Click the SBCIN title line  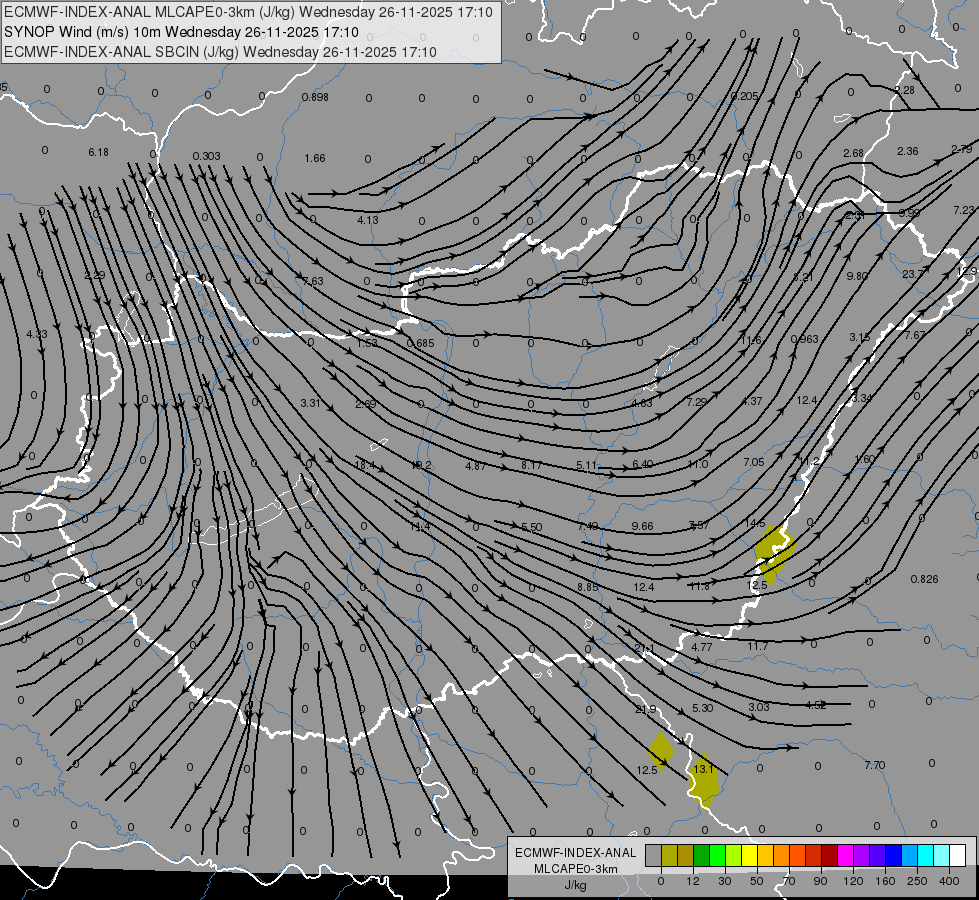point(220,52)
